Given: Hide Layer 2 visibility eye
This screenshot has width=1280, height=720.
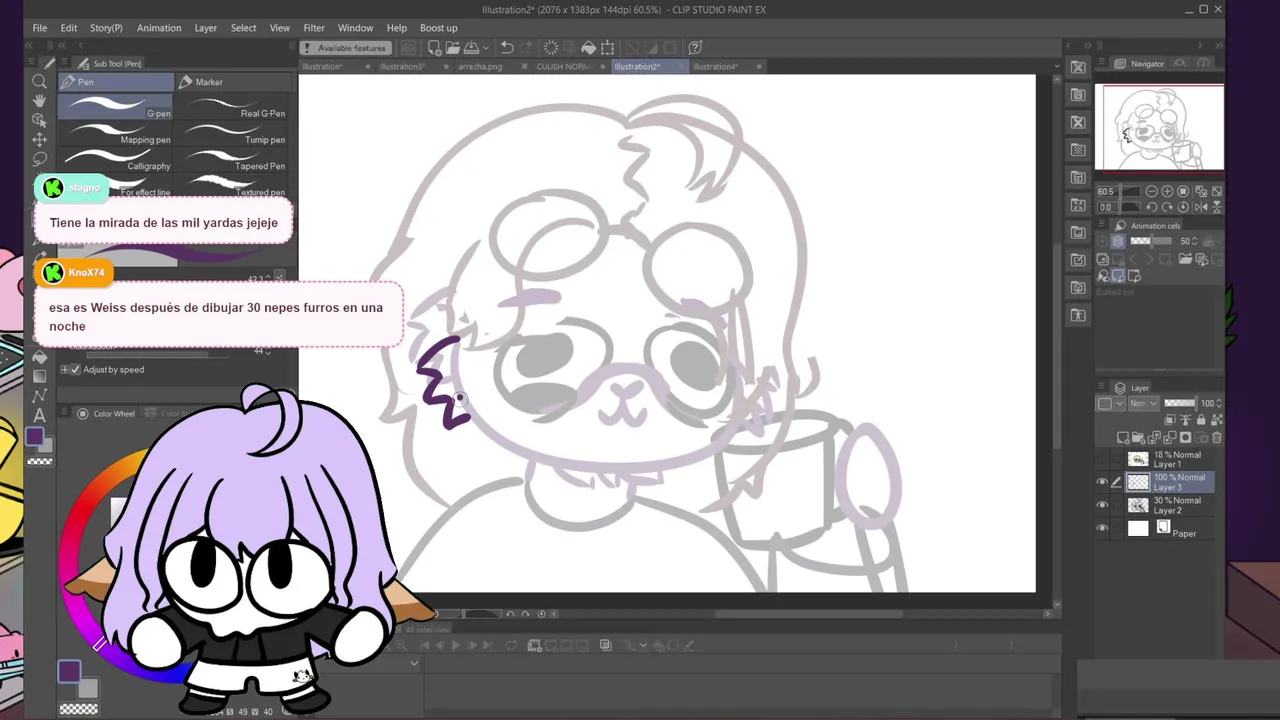Looking at the screenshot, I should pyautogui.click(x=1102, y=505).
